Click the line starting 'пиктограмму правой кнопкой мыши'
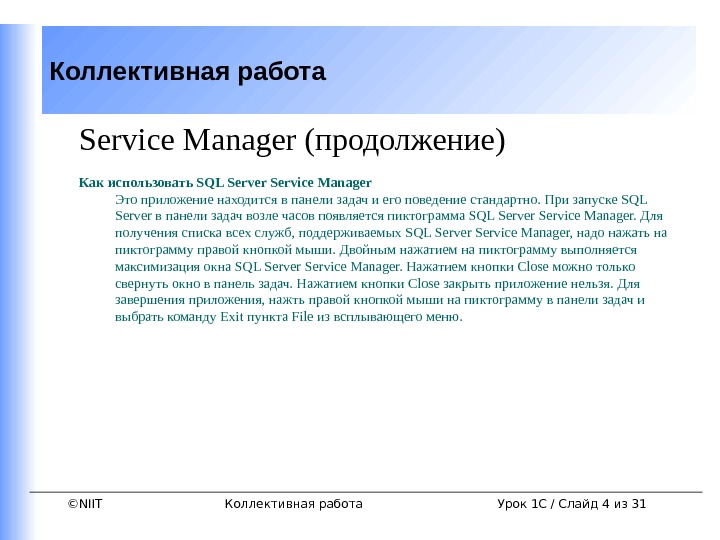 point(376,250)
